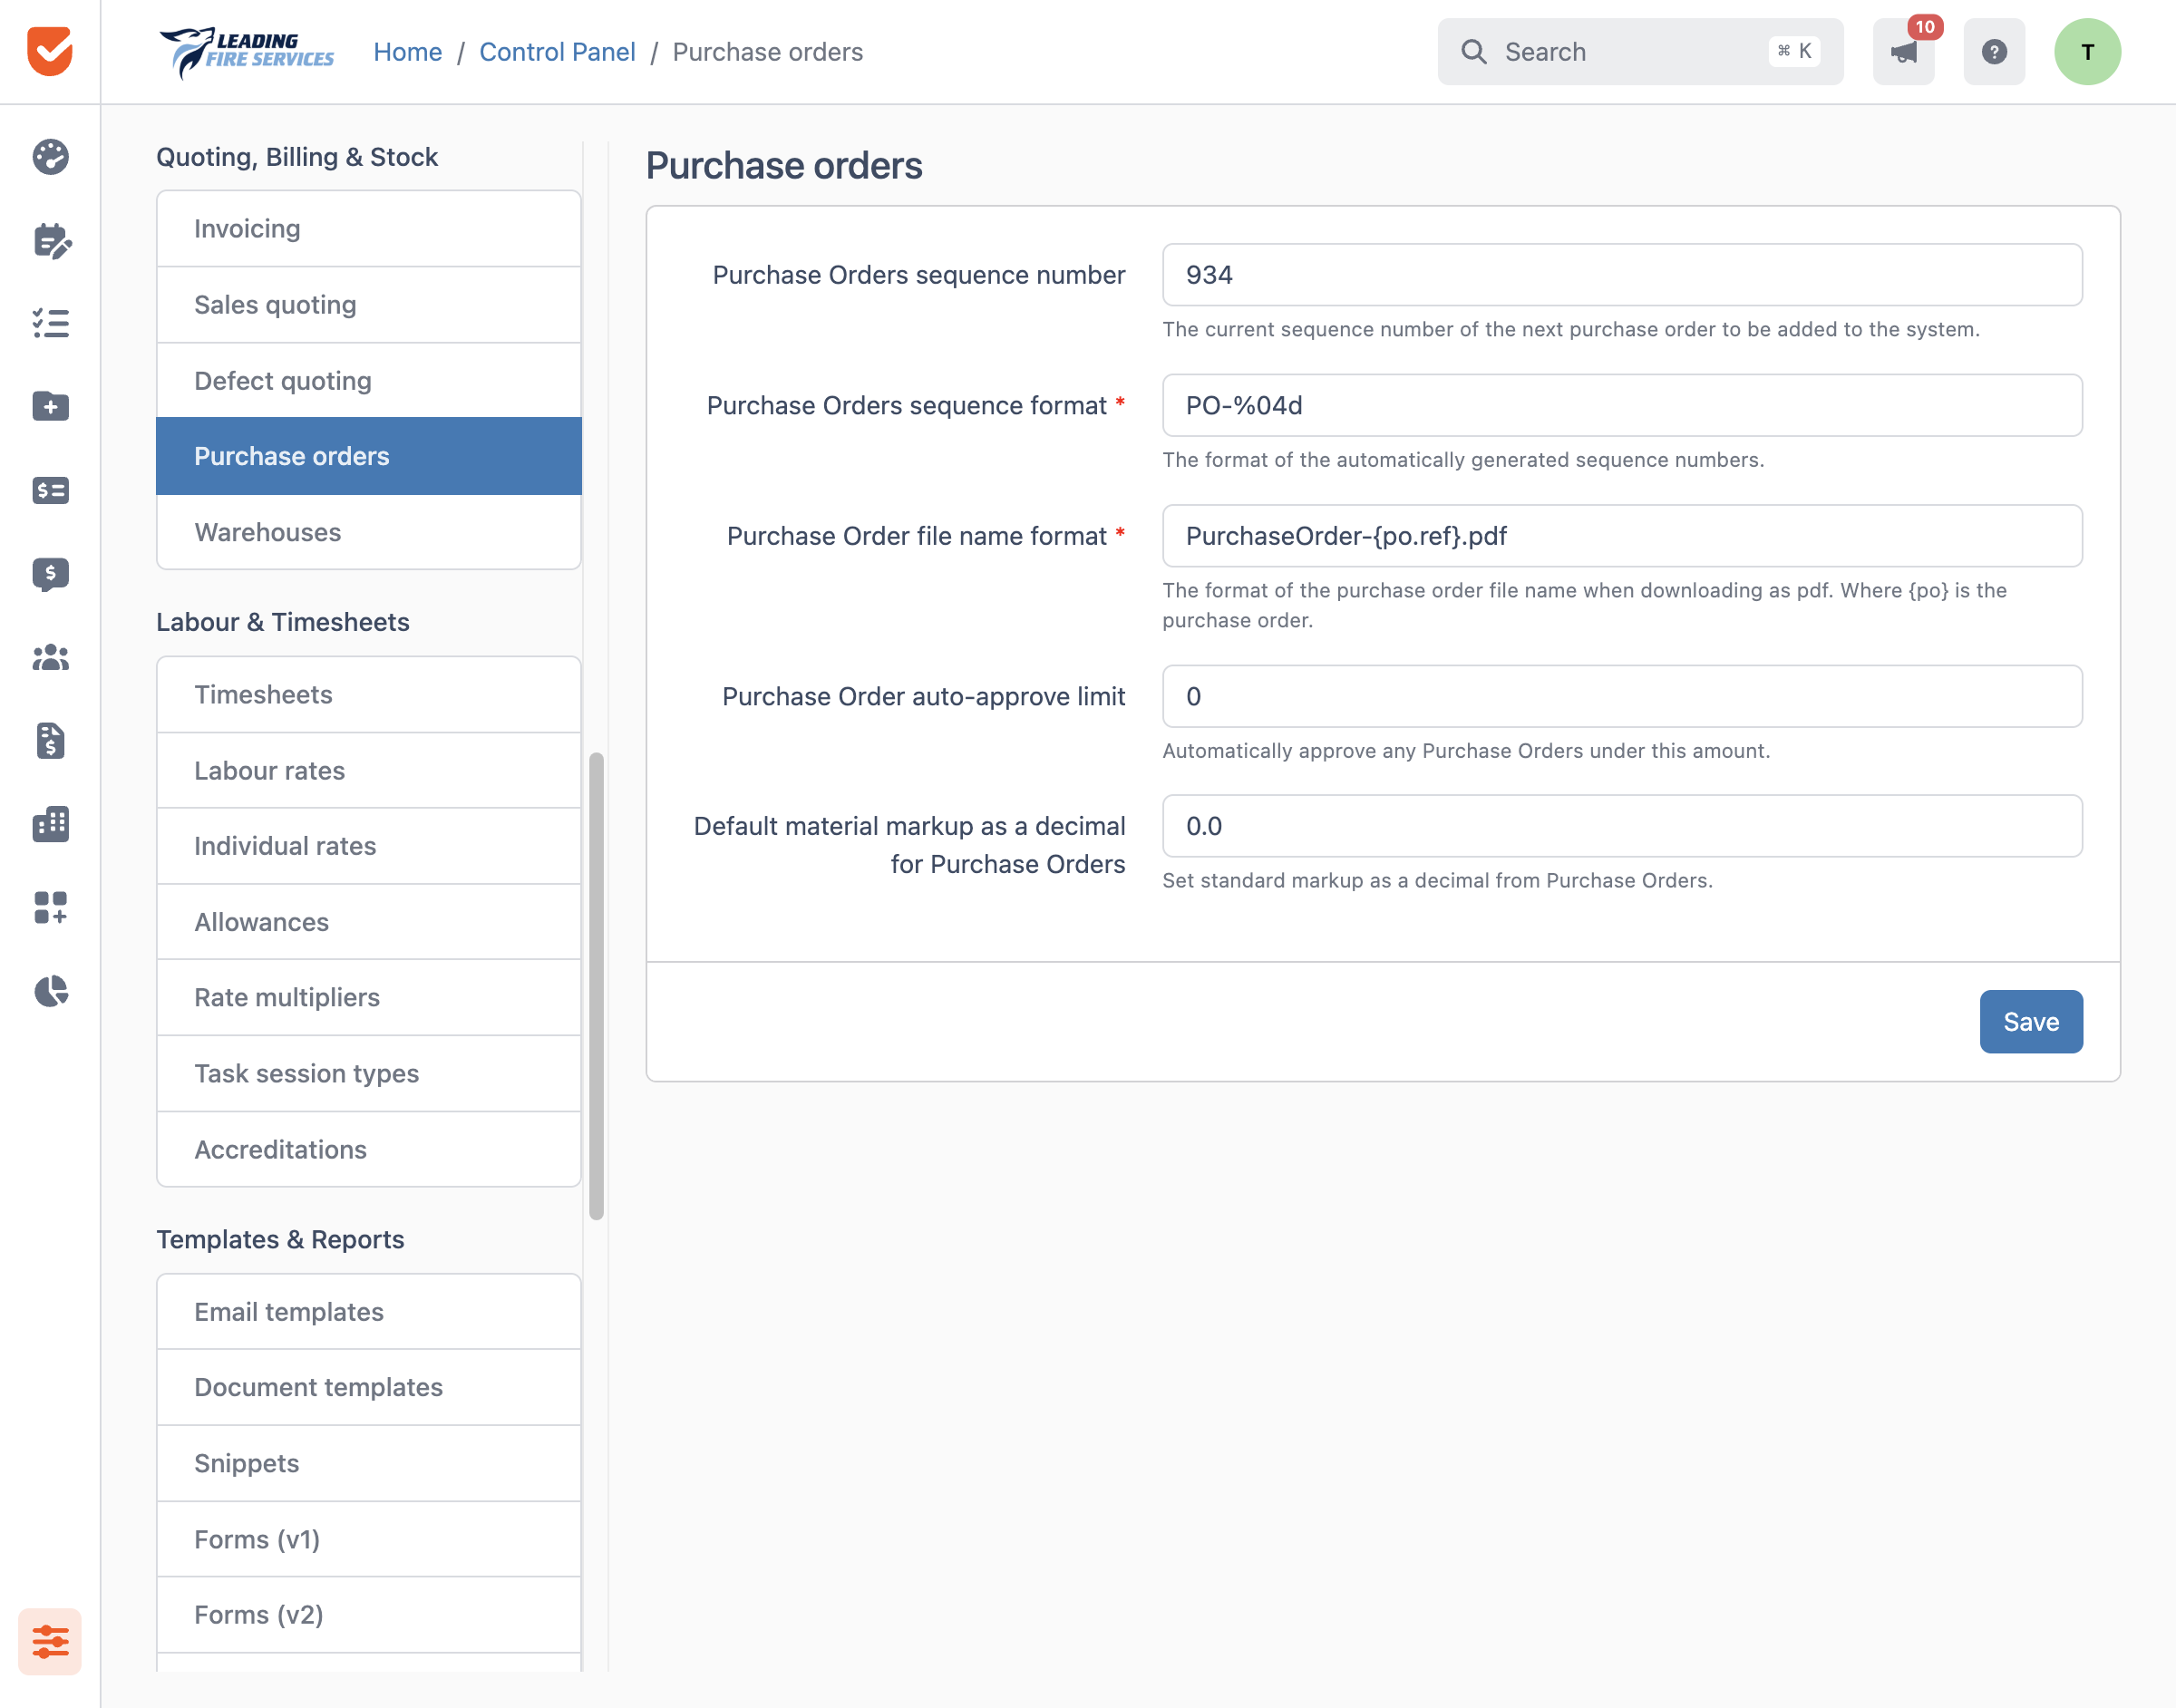Open Email templates settings item
The width and height of the screenshot is (2176, 1708).
[x=369, y=1311]
